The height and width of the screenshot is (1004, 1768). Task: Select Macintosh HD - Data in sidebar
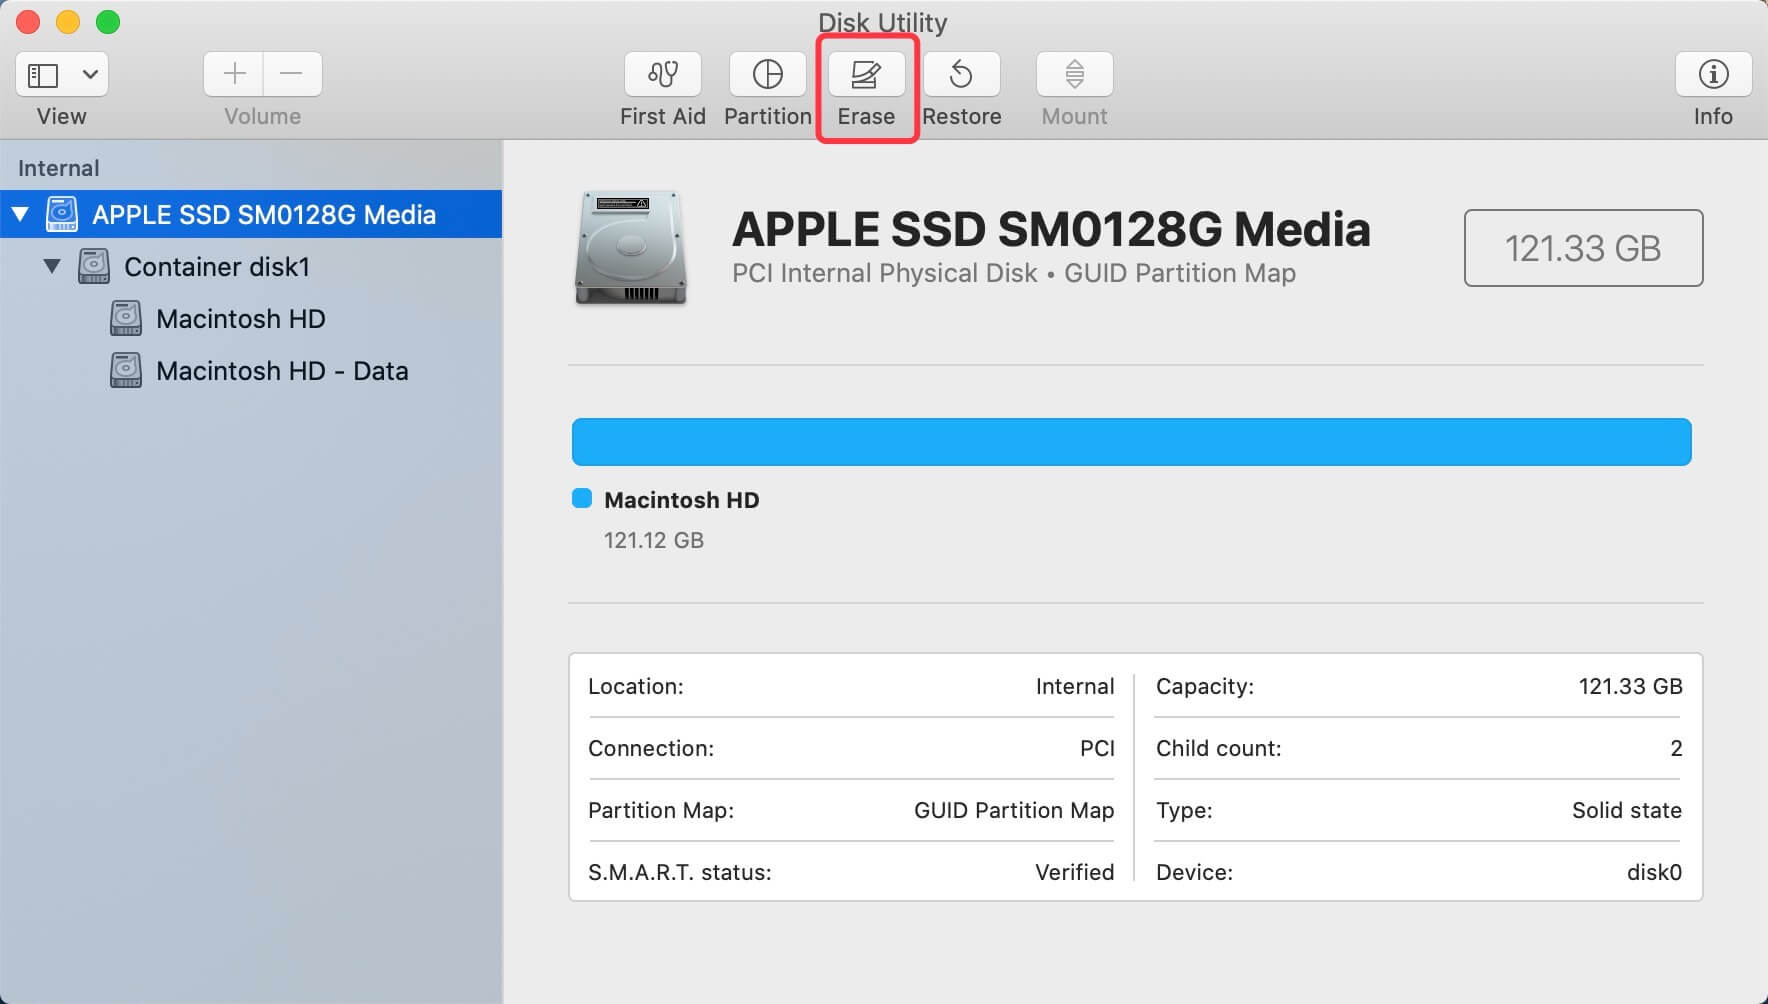281,370
